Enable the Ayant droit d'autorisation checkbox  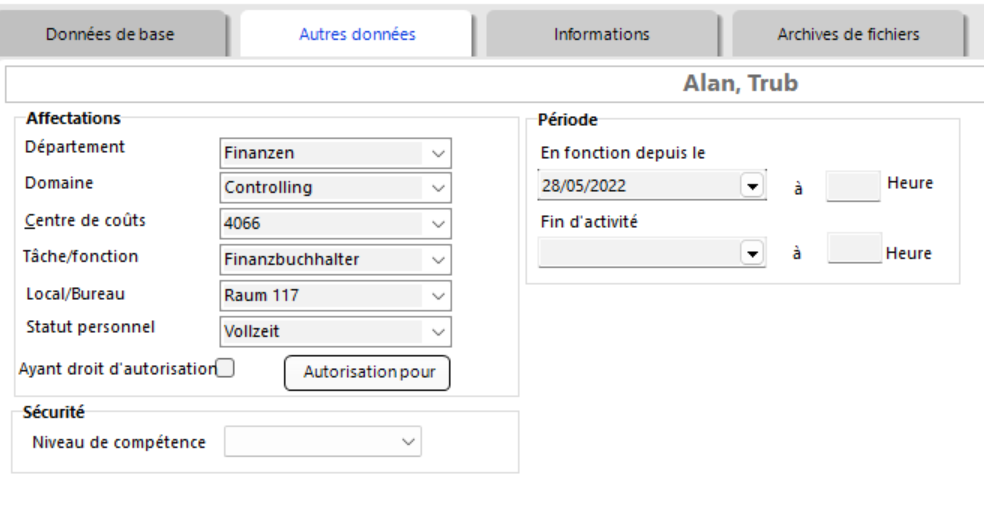pyautogui.click(x=226, y=368)
